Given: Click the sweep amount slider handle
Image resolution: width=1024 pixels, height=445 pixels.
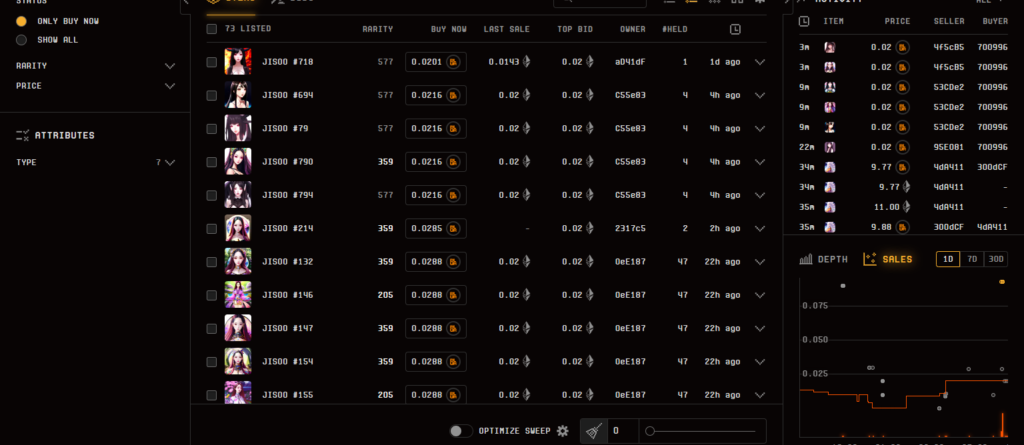Looking at the screenshot, I should pyautogui.click(x=650, y=431).
